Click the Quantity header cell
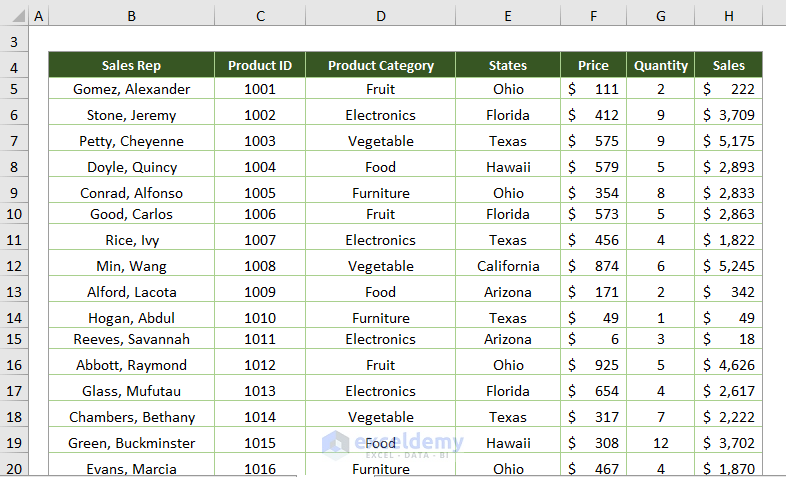Viewport: 786px width, 477px height. 661,65
